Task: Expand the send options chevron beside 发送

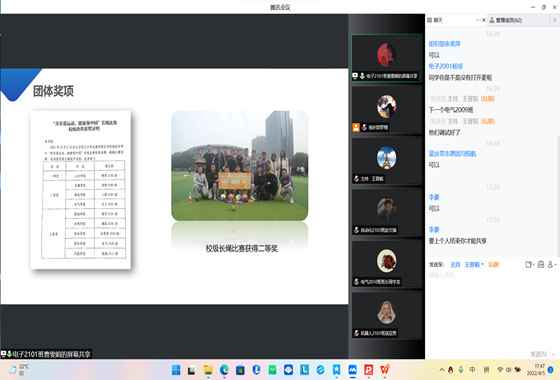Action: (554, 354)
